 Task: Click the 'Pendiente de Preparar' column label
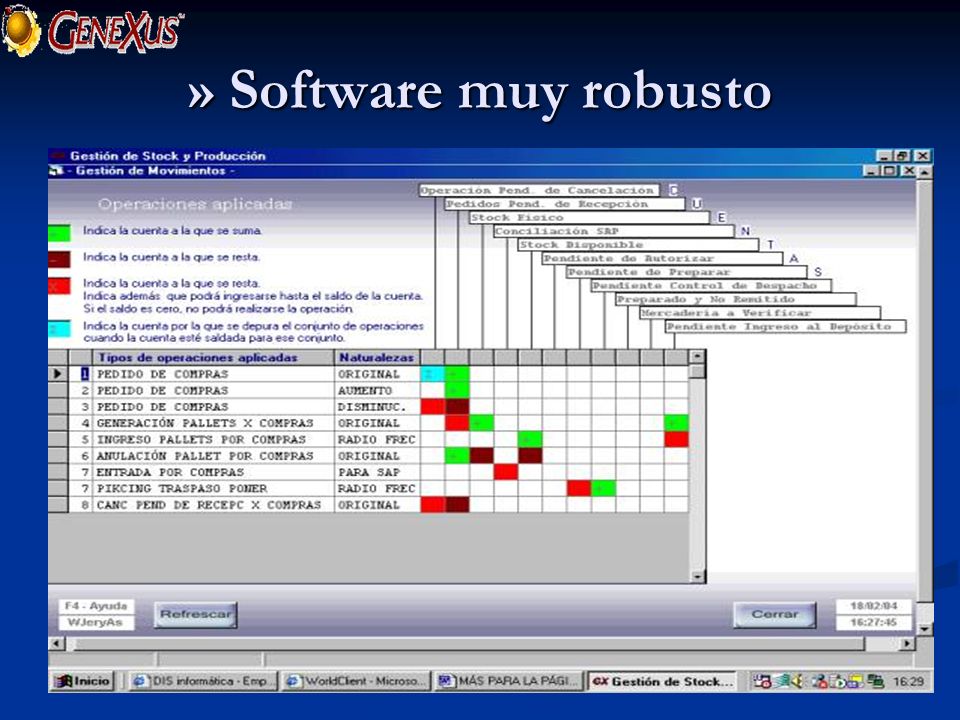(687, 272)
